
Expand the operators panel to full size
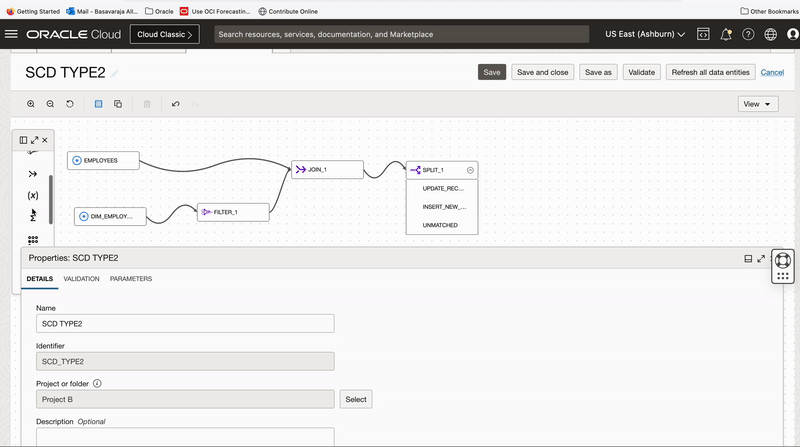coord(34,140)
